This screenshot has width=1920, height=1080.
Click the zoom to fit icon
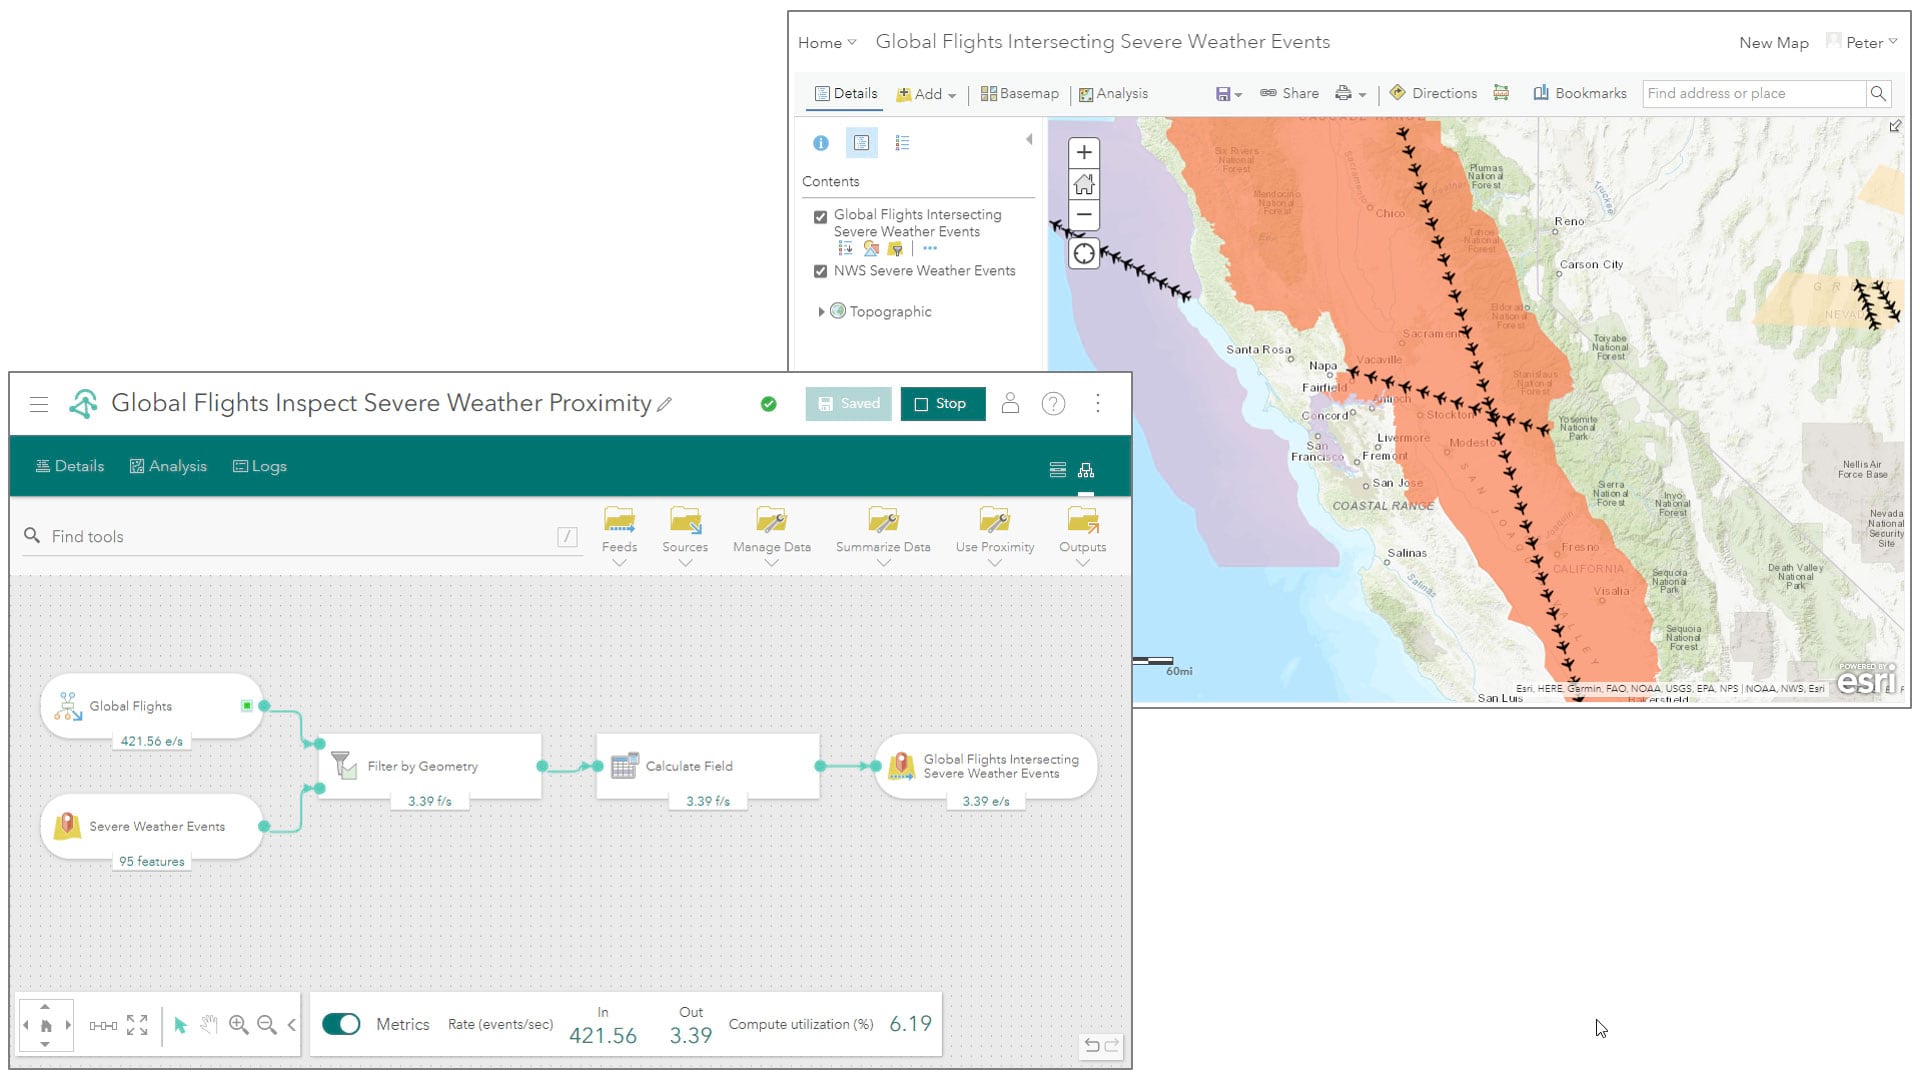137,1024
